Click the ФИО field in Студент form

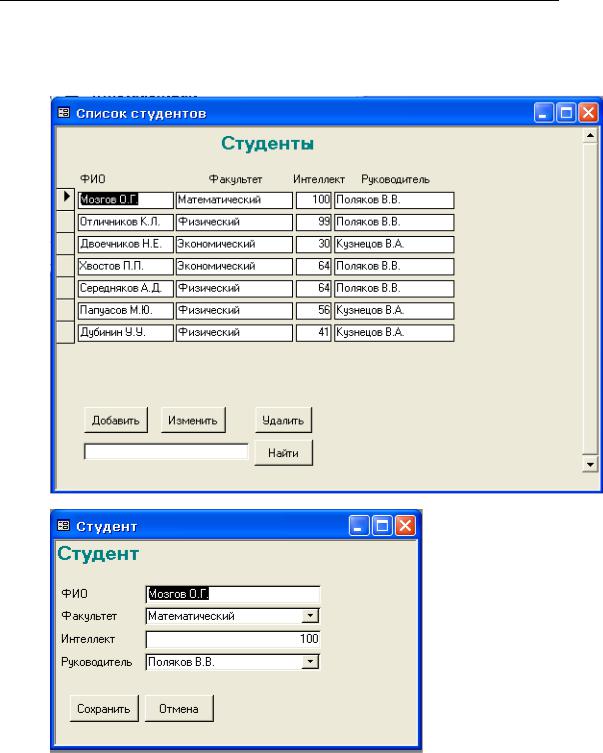233,594
